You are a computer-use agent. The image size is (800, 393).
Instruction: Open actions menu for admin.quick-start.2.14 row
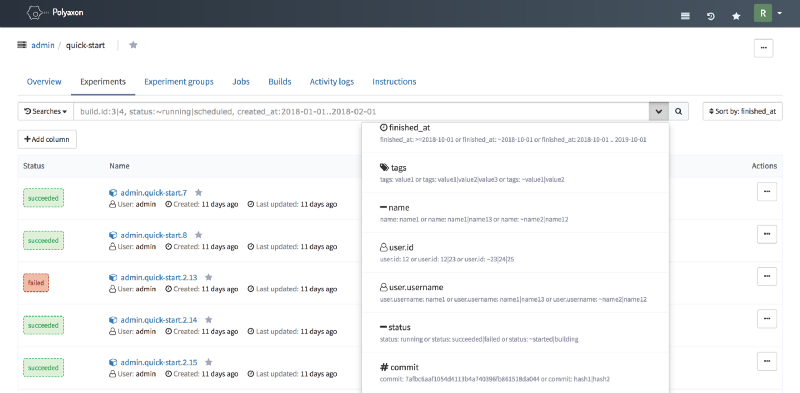(767, 318)
